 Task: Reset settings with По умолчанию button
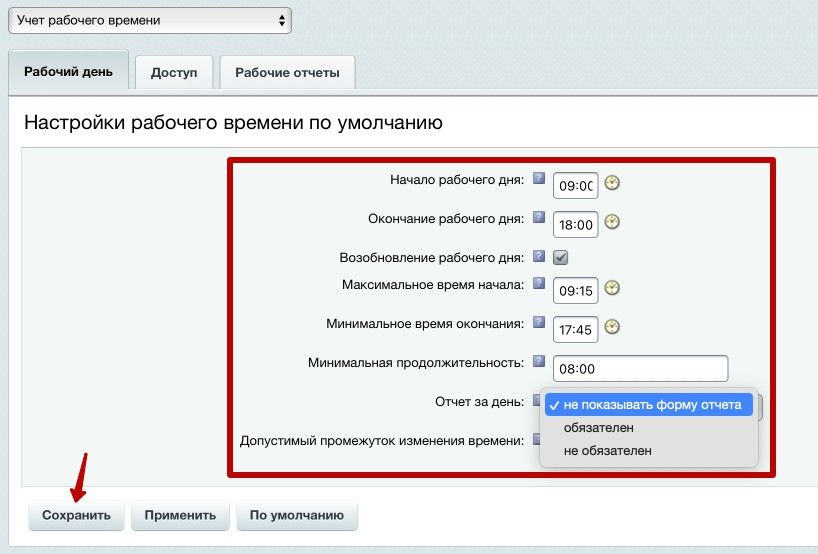pyautogui.click(x=296, y=516)
